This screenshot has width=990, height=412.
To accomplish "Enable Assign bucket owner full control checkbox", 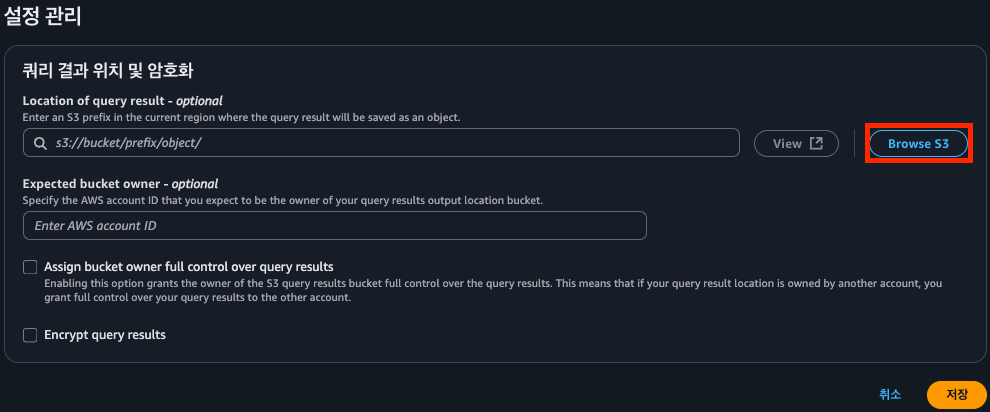I will pyautogui.click(x=31, y=267).
